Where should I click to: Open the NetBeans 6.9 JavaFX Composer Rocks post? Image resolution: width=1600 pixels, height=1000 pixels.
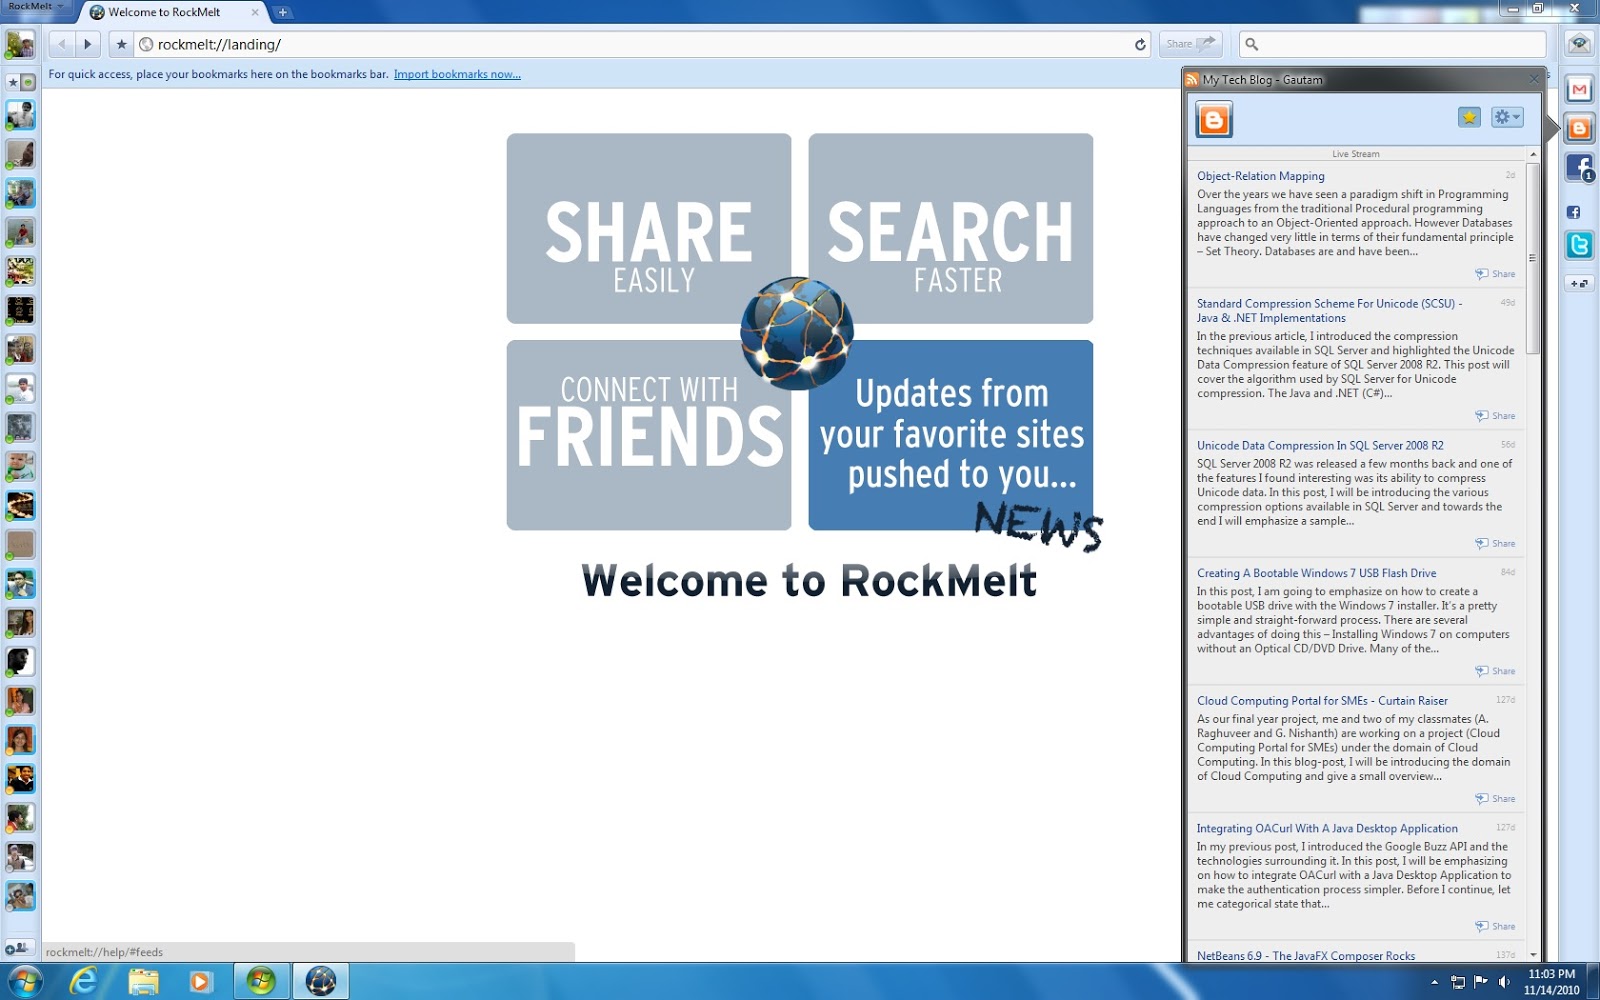coord(1306,956)
